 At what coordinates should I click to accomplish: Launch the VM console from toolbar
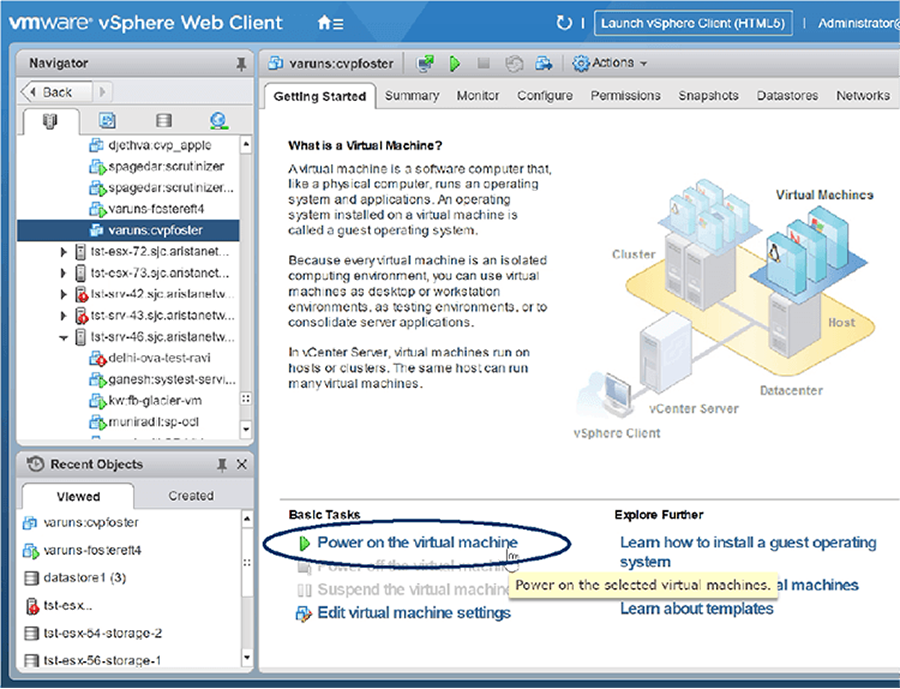(425, 63)
